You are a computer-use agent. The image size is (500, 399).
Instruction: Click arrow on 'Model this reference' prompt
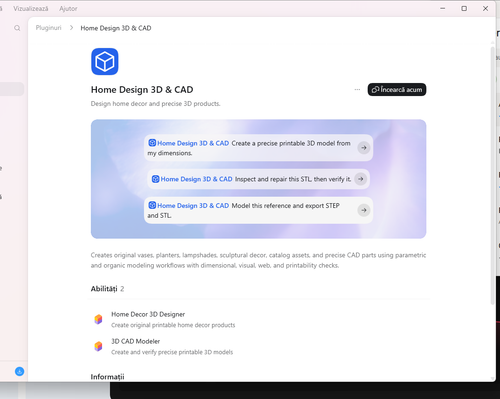(364, 210)
